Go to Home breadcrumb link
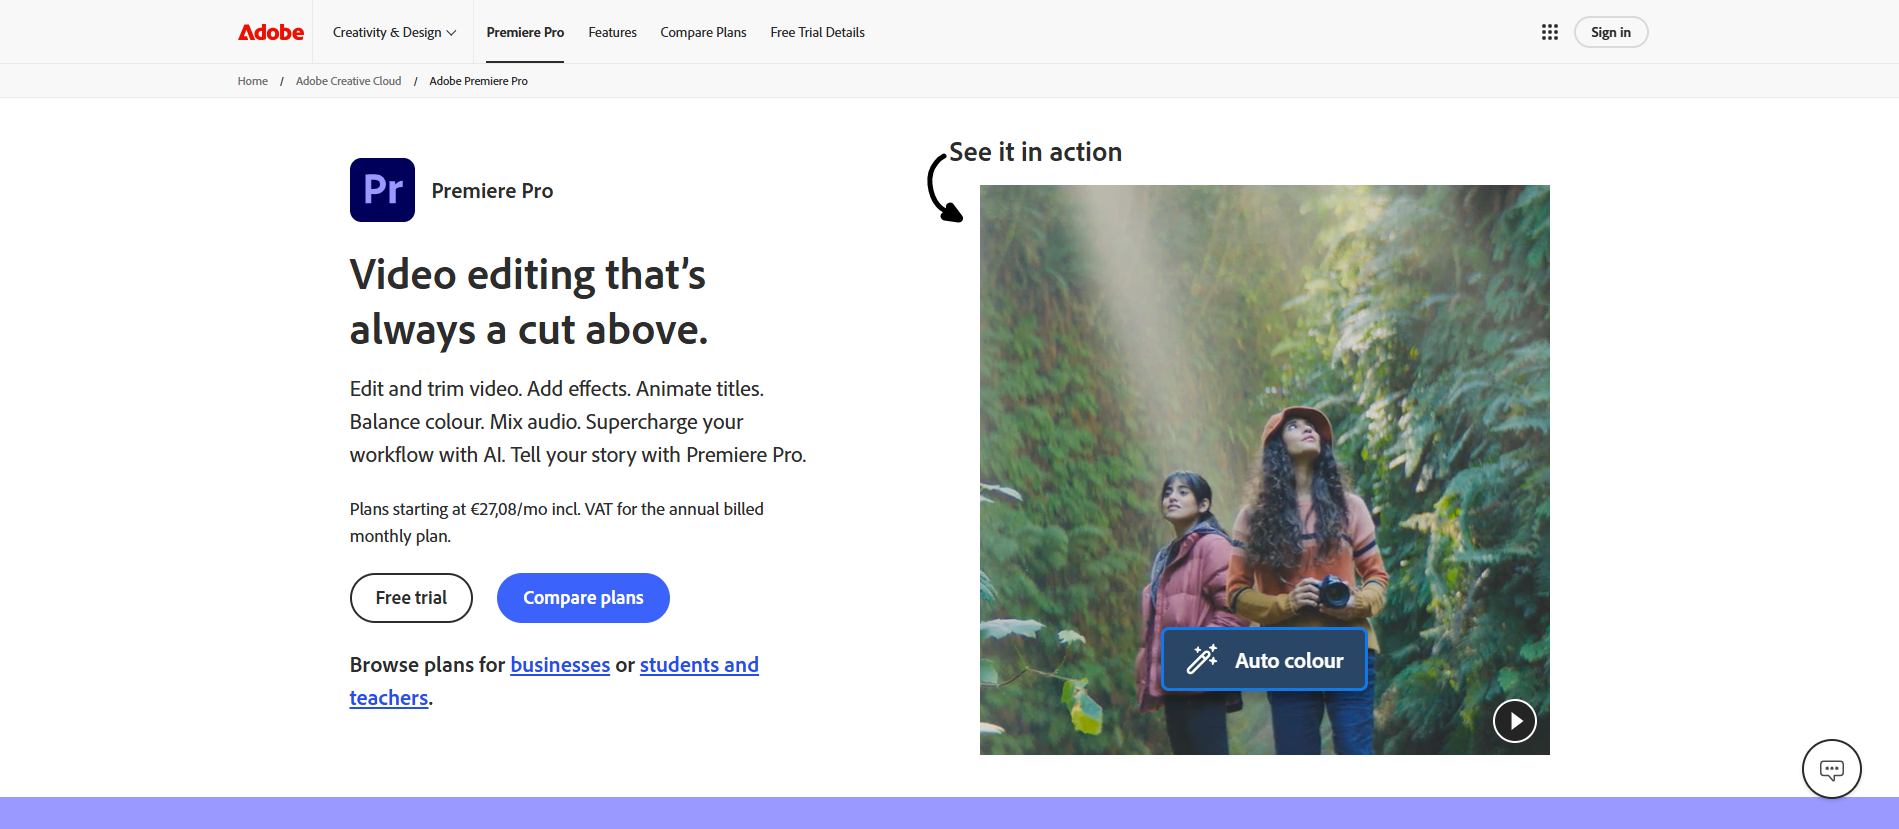Viewport: 1899px width, 829px height. (253, 81)
